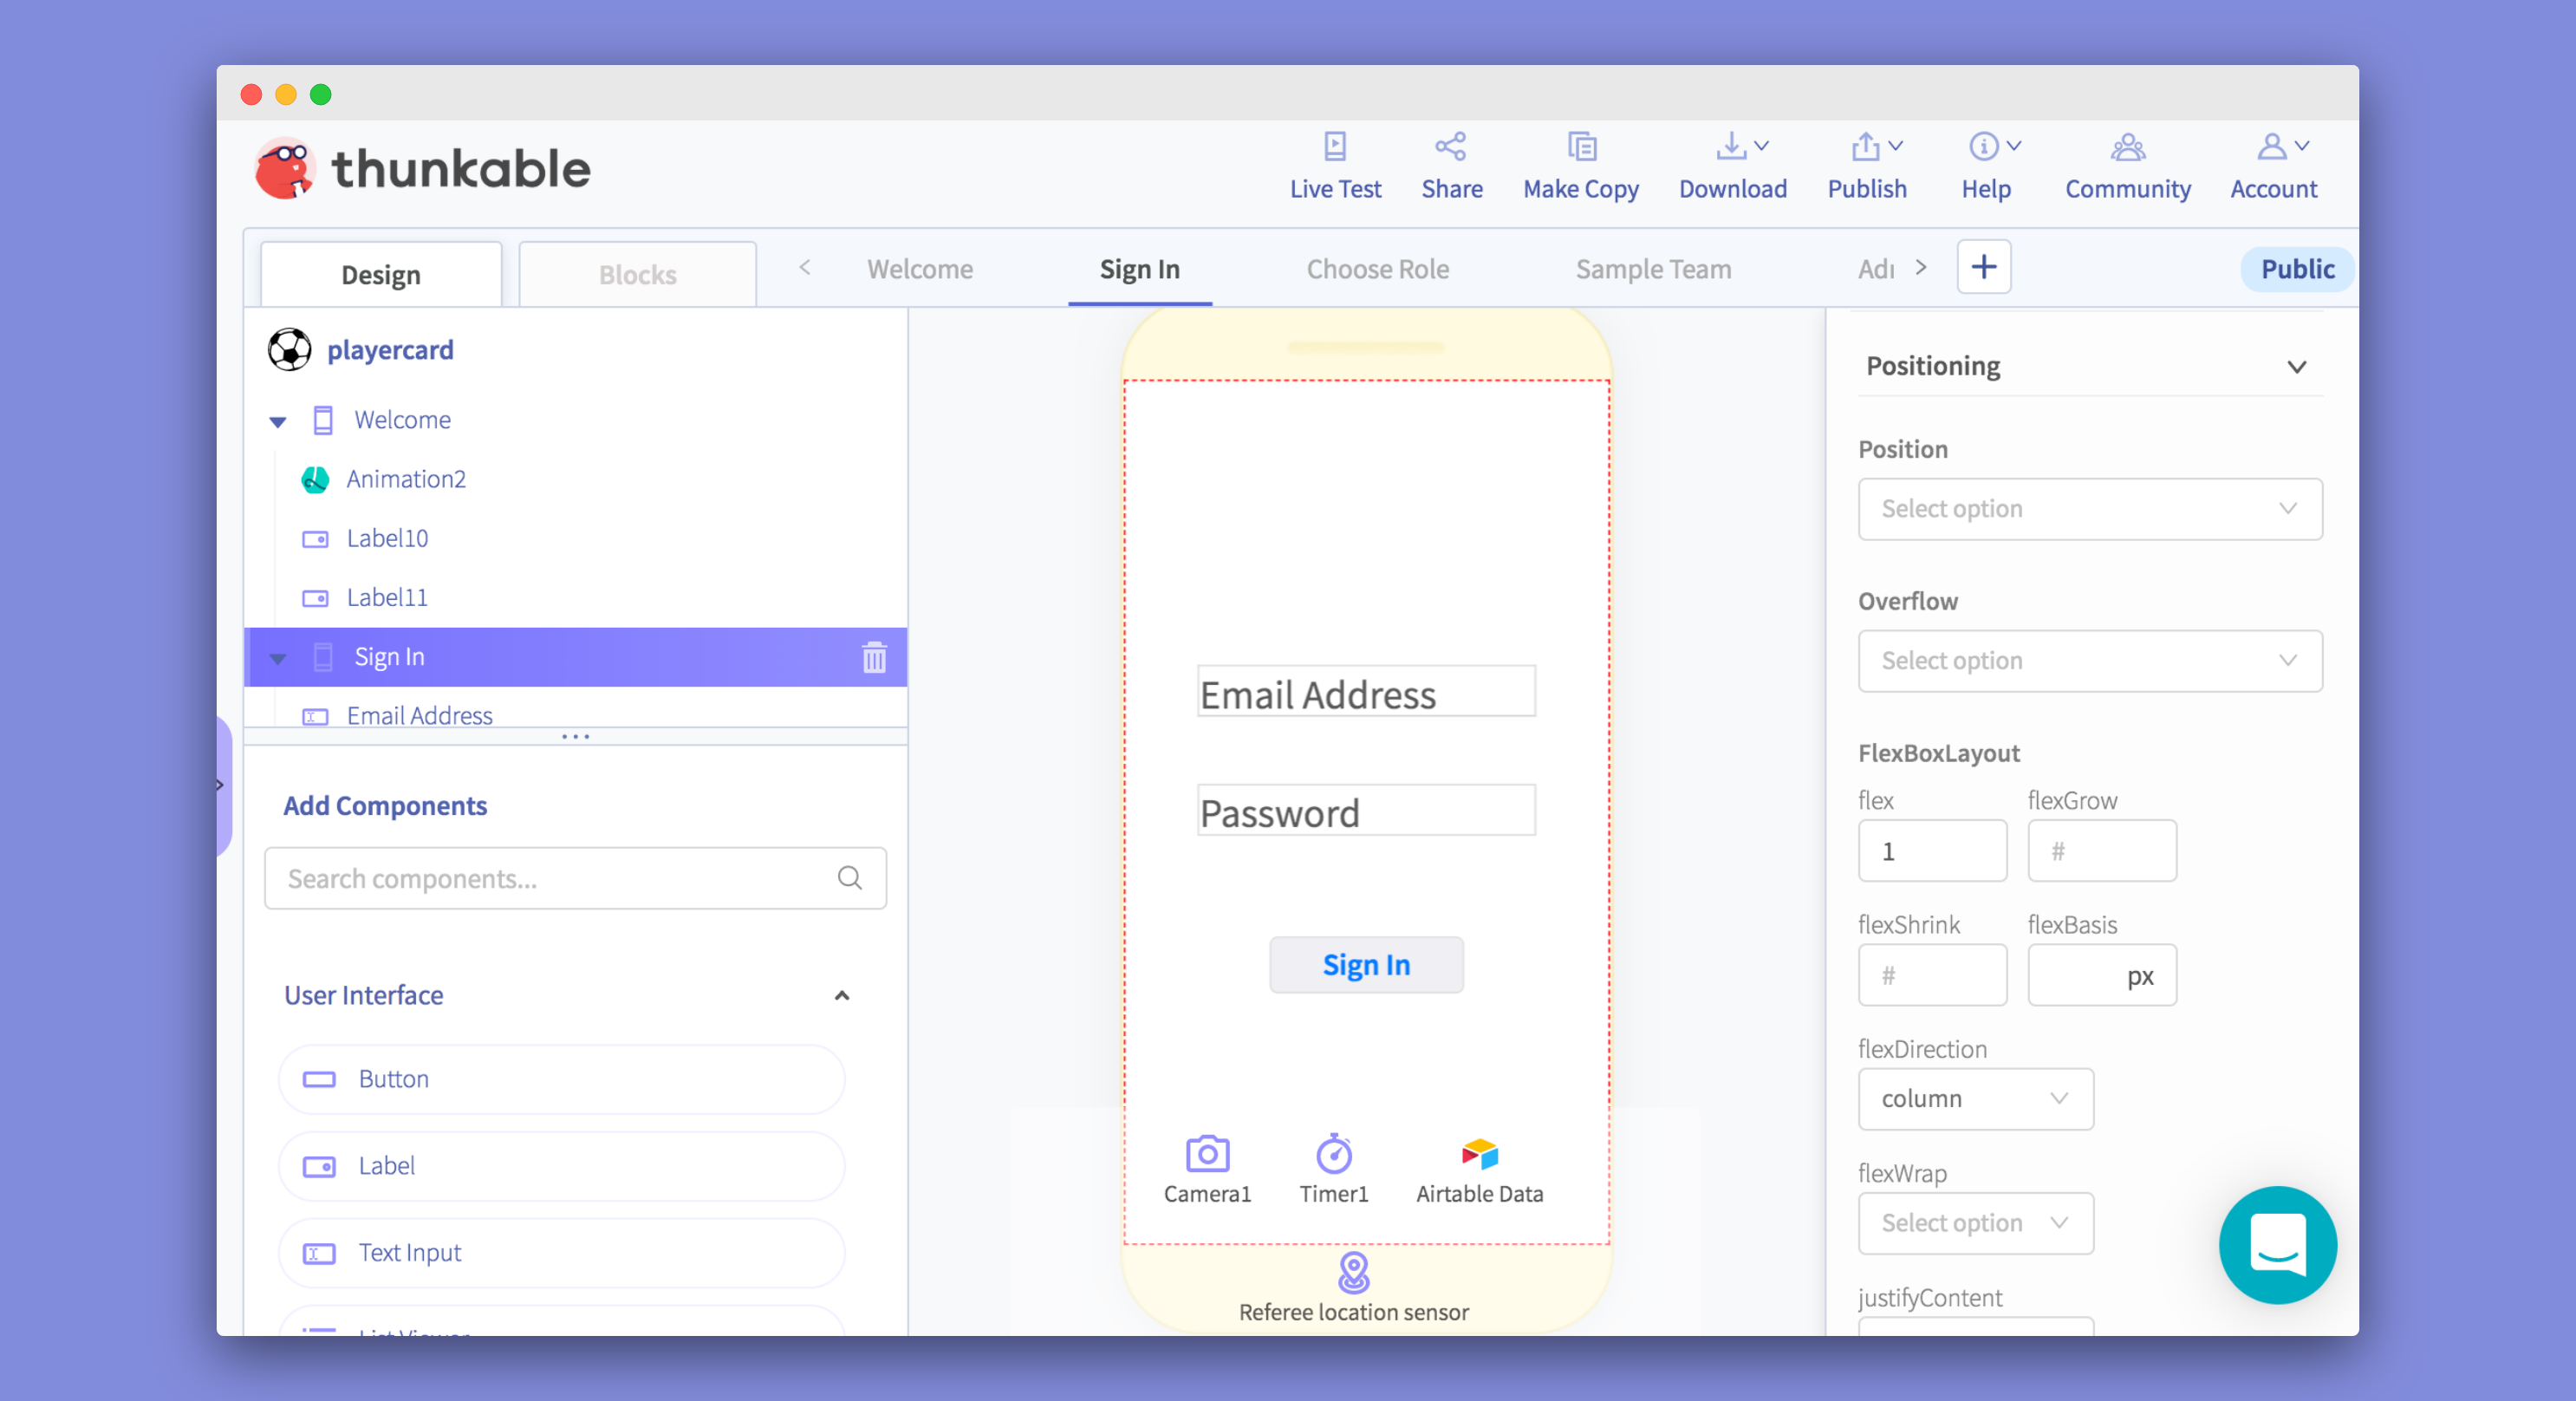
Task: Pick the Button component
Action: point(562,1079)
